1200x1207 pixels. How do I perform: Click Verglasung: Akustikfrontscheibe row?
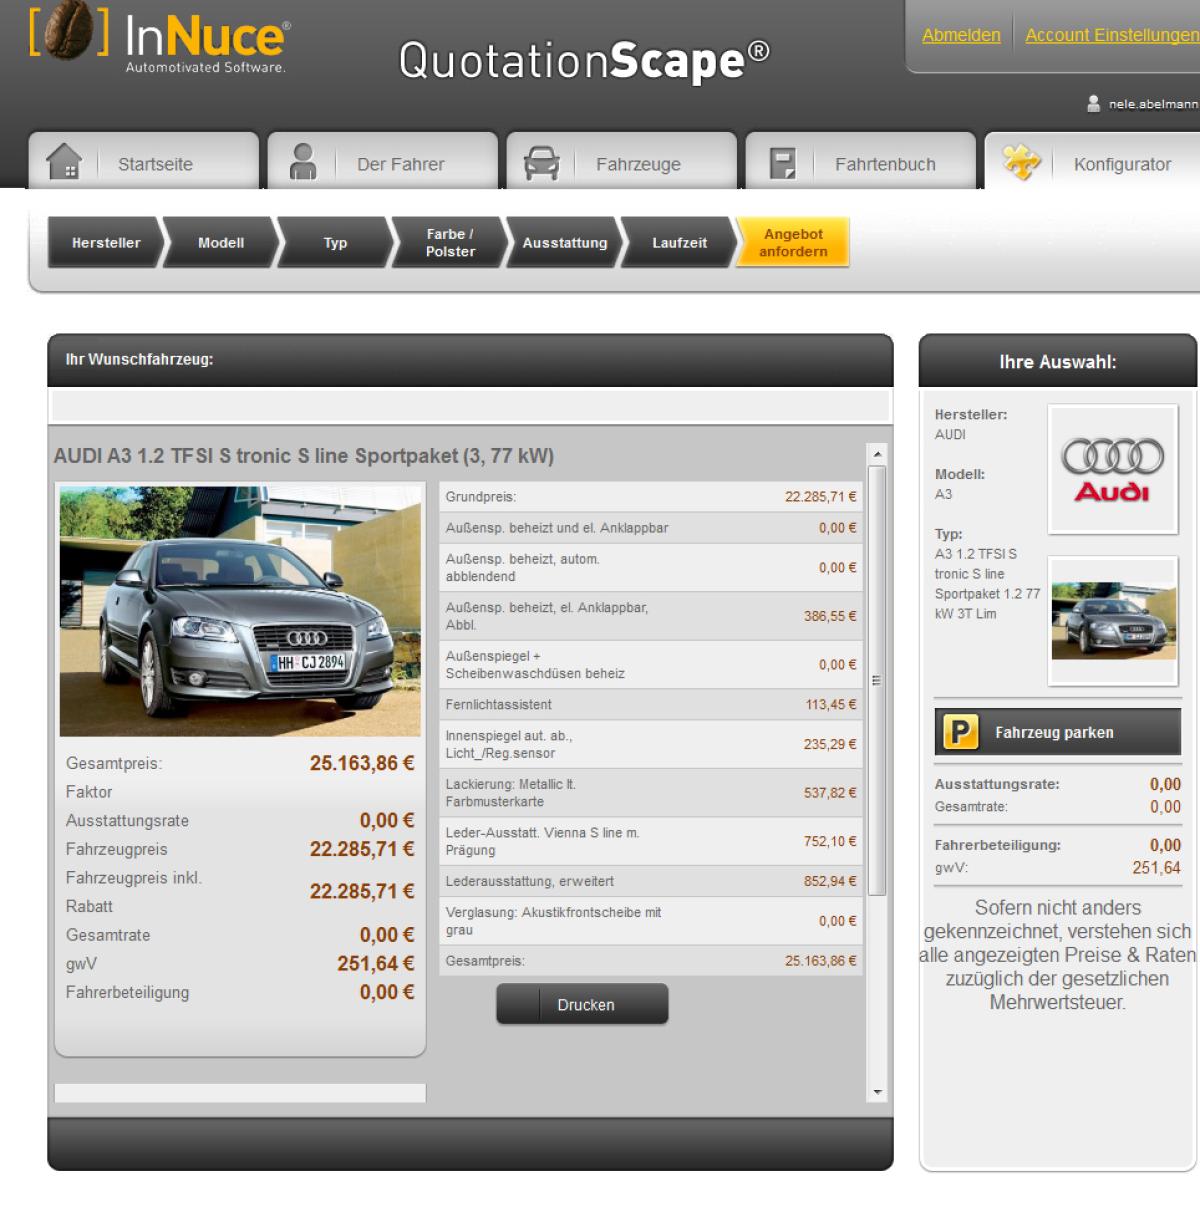(651, 921)
